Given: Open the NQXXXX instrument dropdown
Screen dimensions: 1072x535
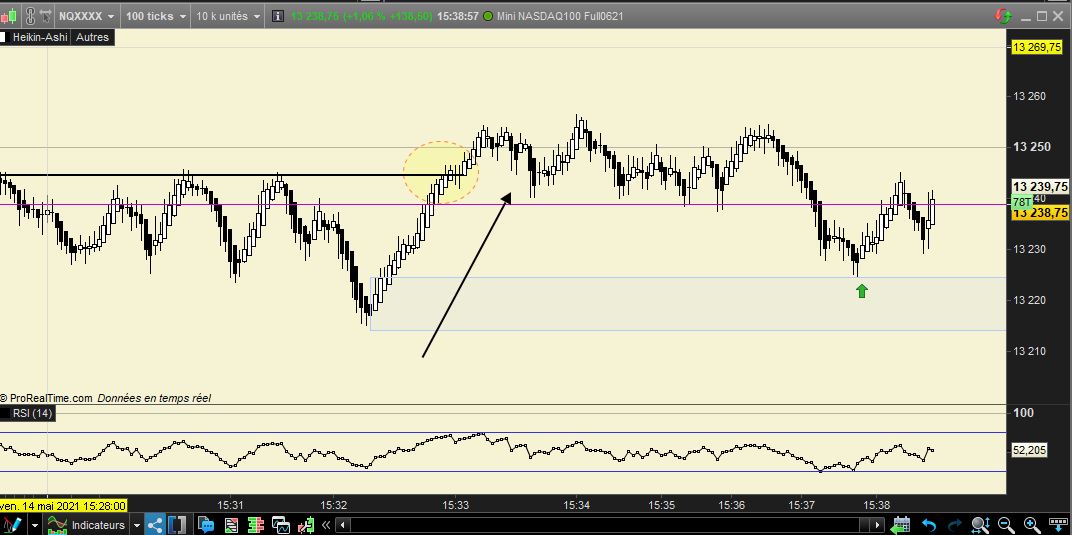Looking at the screenshot, I should (x=86, y=16).
